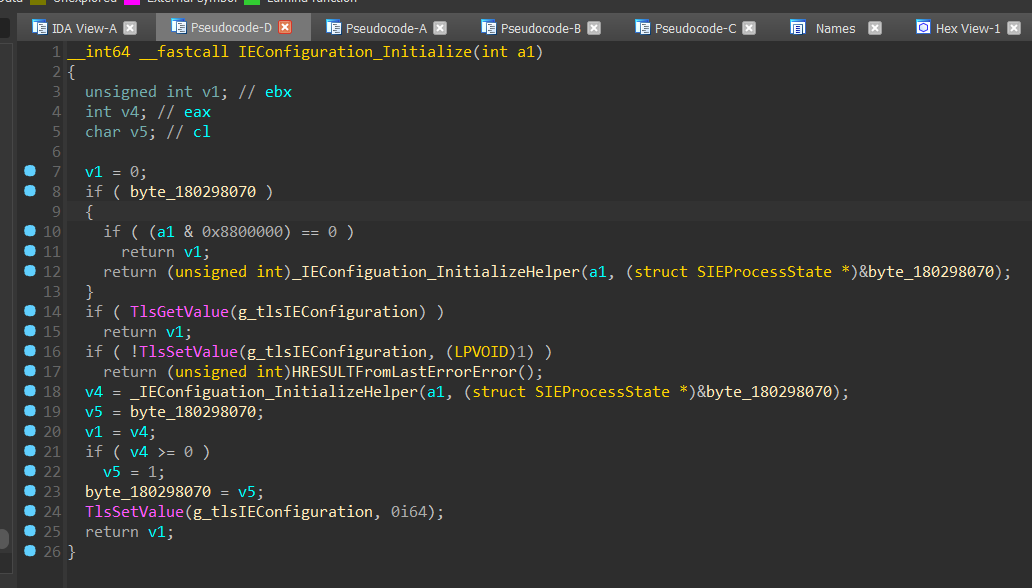Switch to the IDA View-A tab
The image size is (1032, 588).
pyautogui.click(x=84, y=28)
